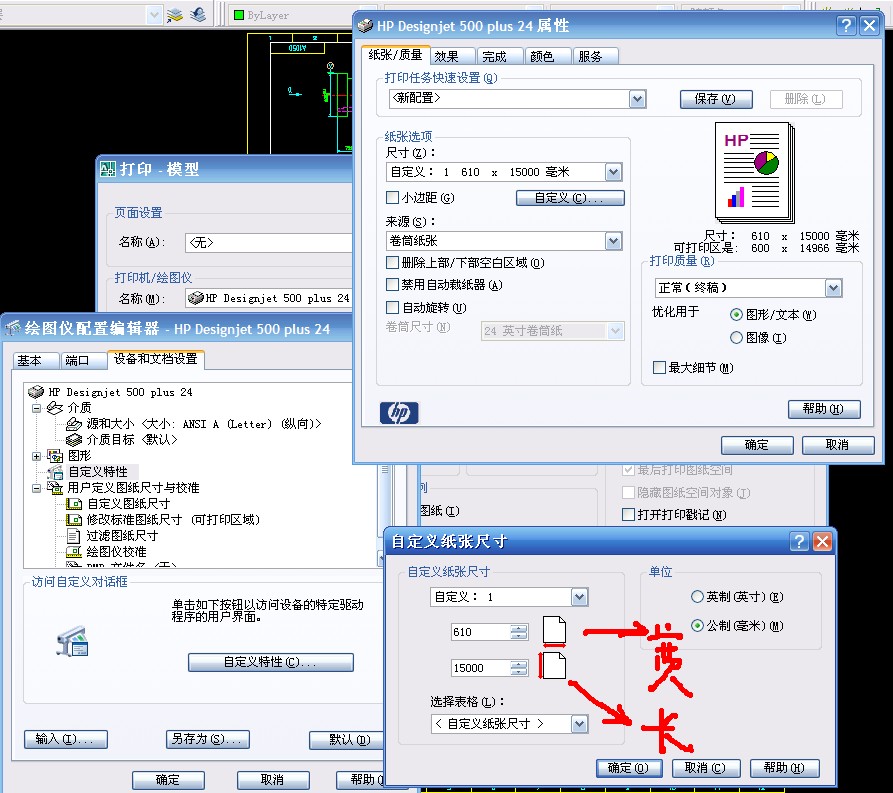Click the height page icon beside 15000
Screen dimensions: 893x793
553,666
